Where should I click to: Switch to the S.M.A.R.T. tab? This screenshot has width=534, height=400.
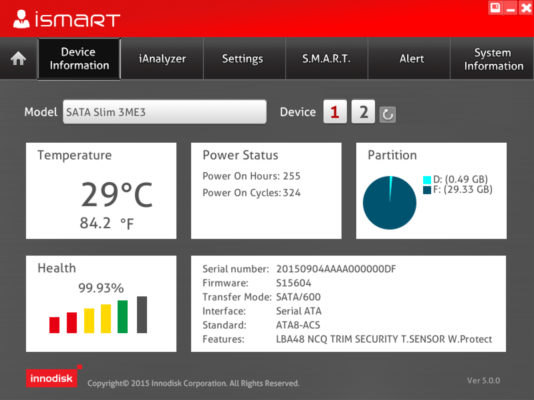point(326,59)
